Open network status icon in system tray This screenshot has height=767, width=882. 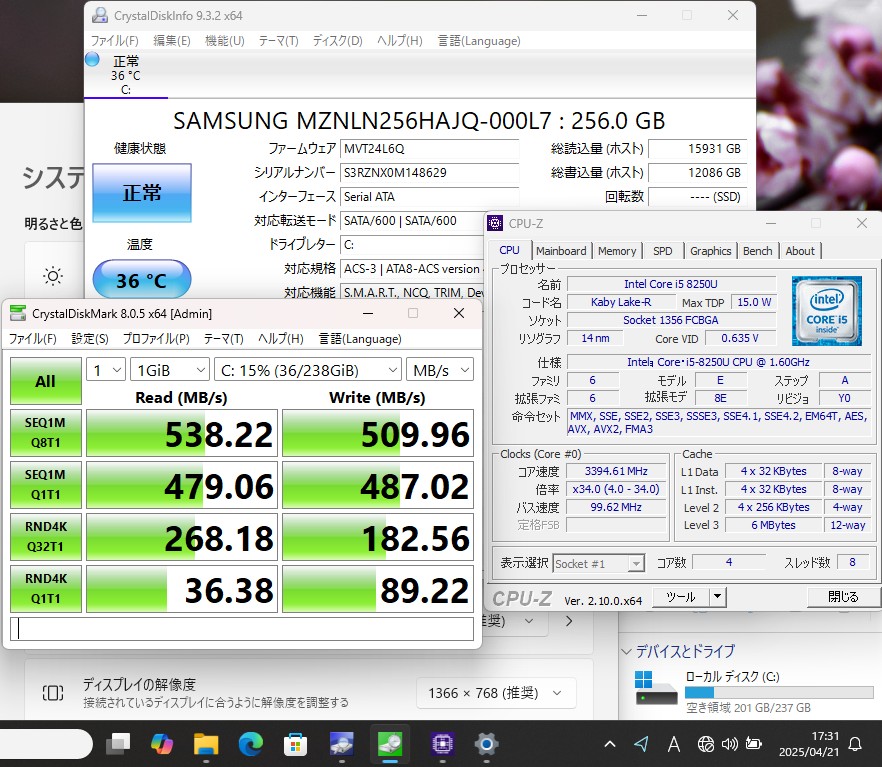[x=705, y=744]
